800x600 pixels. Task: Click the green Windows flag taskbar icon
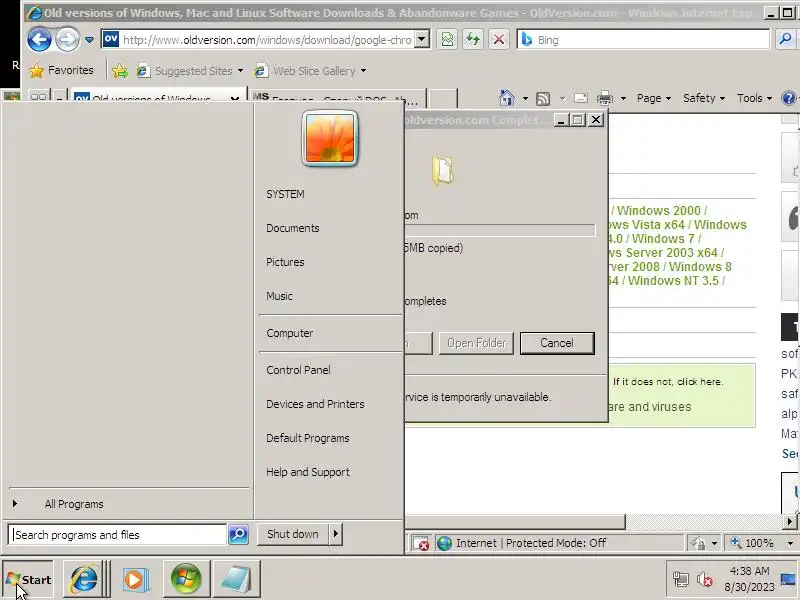coord(186,579)
